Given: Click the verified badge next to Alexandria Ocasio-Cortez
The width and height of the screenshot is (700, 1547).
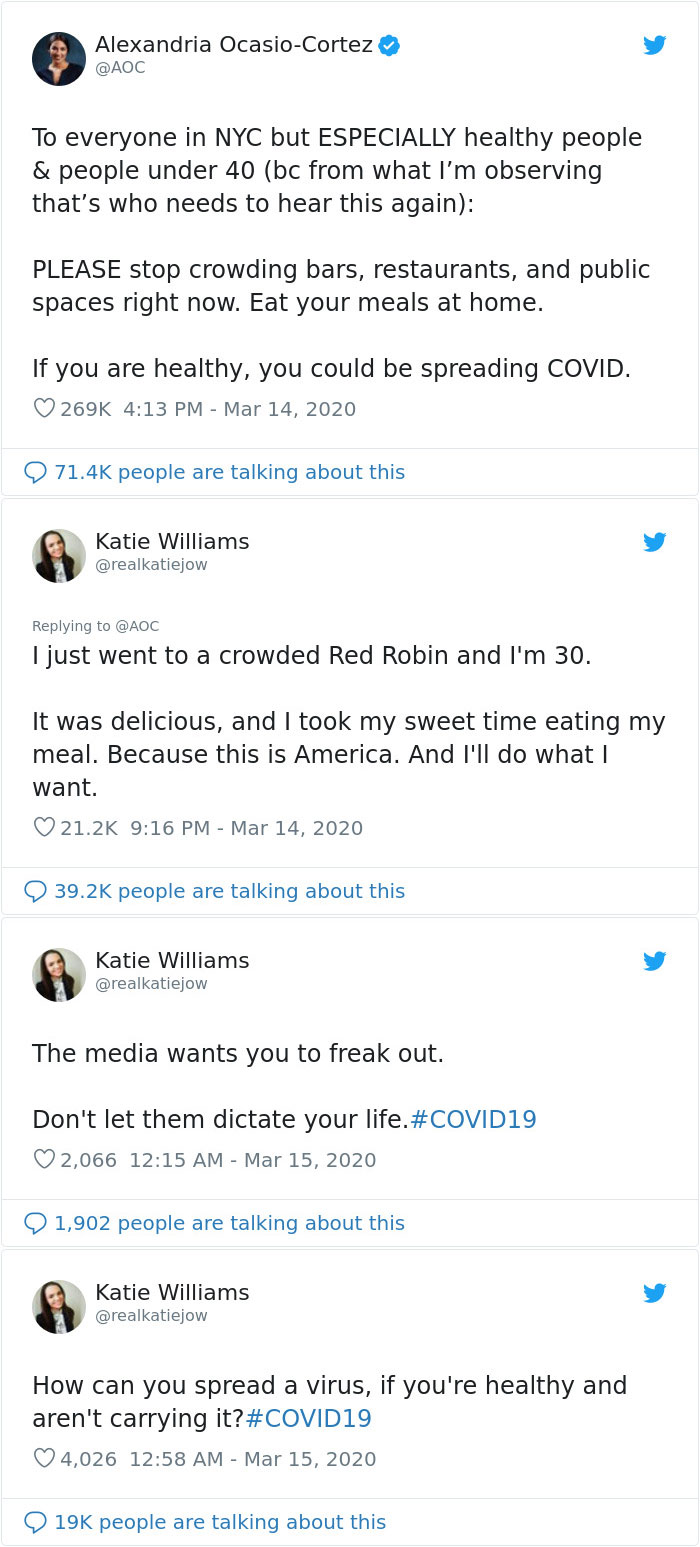Looking at the screenshot, I should (x=390, y=44).
